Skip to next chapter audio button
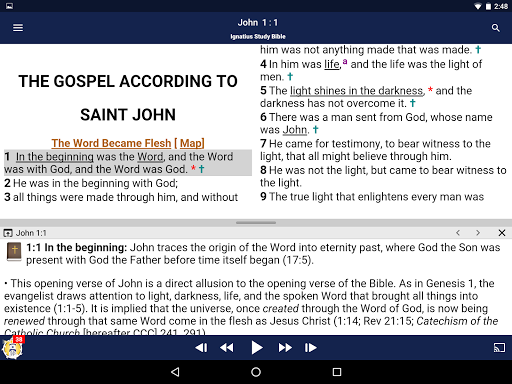The width and height of the screenshot is (512, 384). [311, 348]
